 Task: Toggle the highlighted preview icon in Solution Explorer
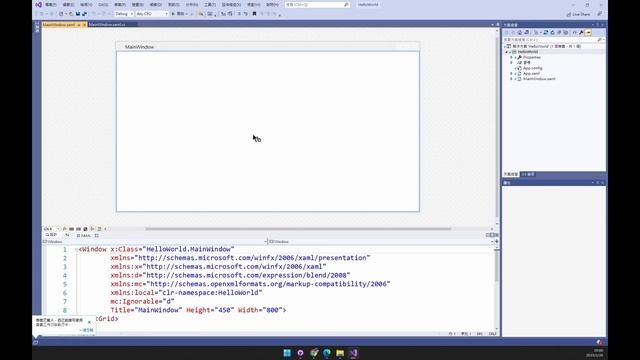click(588, 33)
